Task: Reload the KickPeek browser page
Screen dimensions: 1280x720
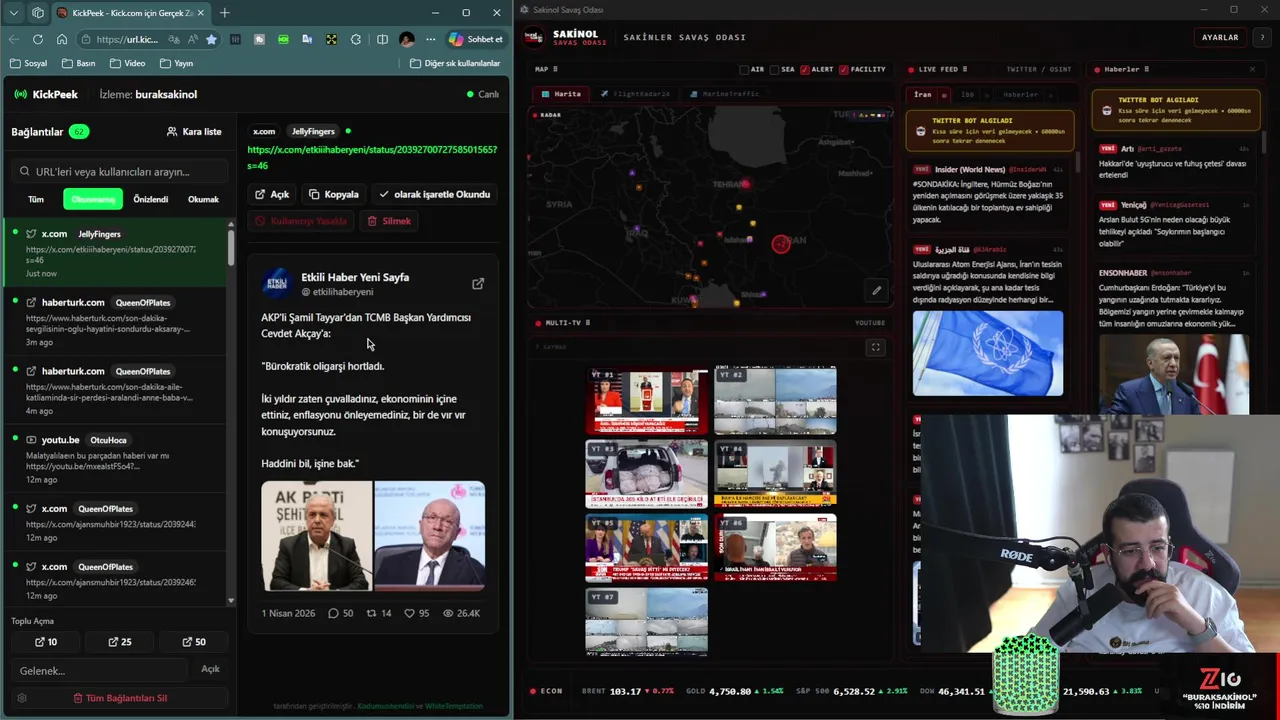Action: (x=38, y=39)
